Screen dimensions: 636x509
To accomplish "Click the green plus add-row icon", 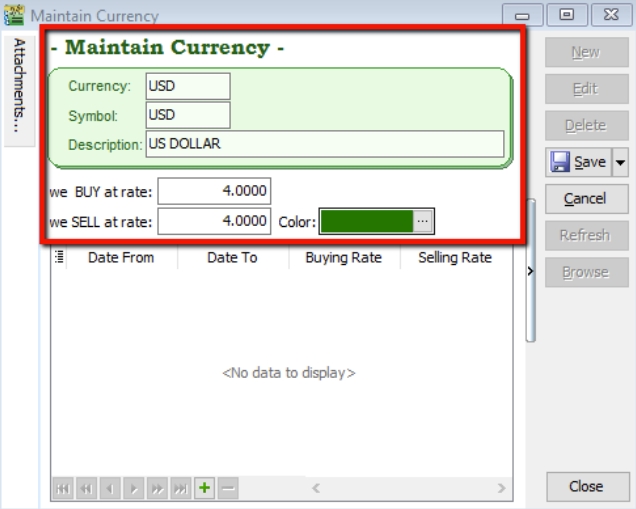I will [204, 488].
